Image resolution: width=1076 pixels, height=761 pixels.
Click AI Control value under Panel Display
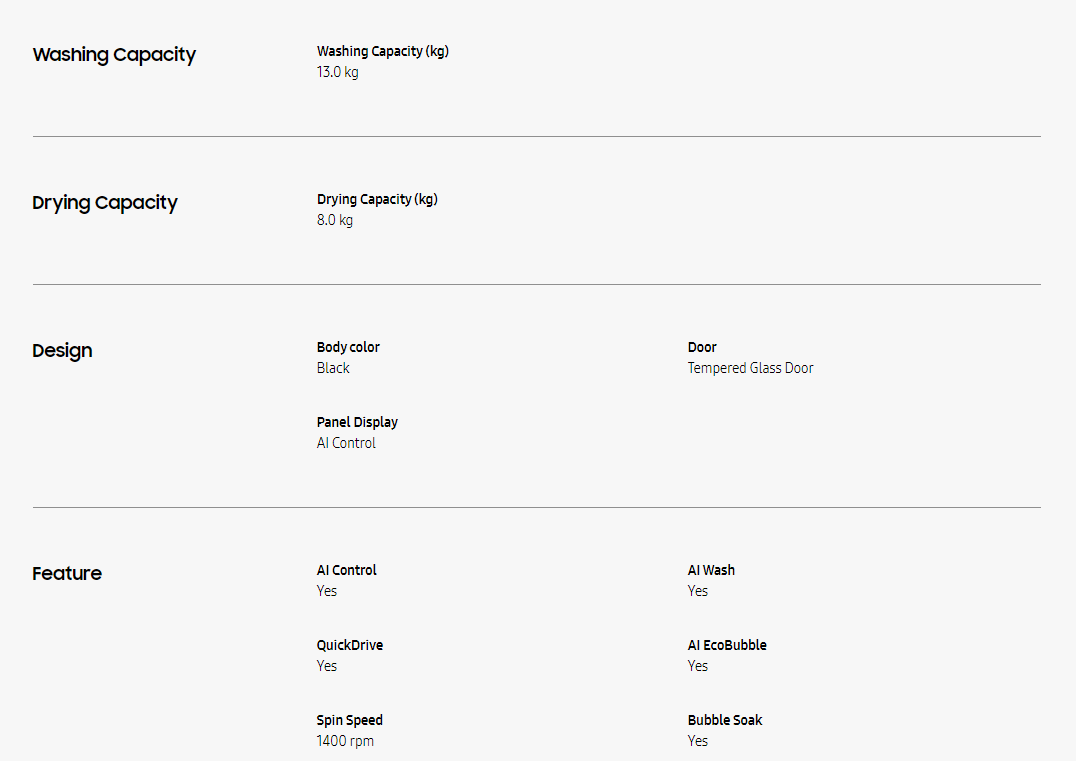[x=346, y=443]
